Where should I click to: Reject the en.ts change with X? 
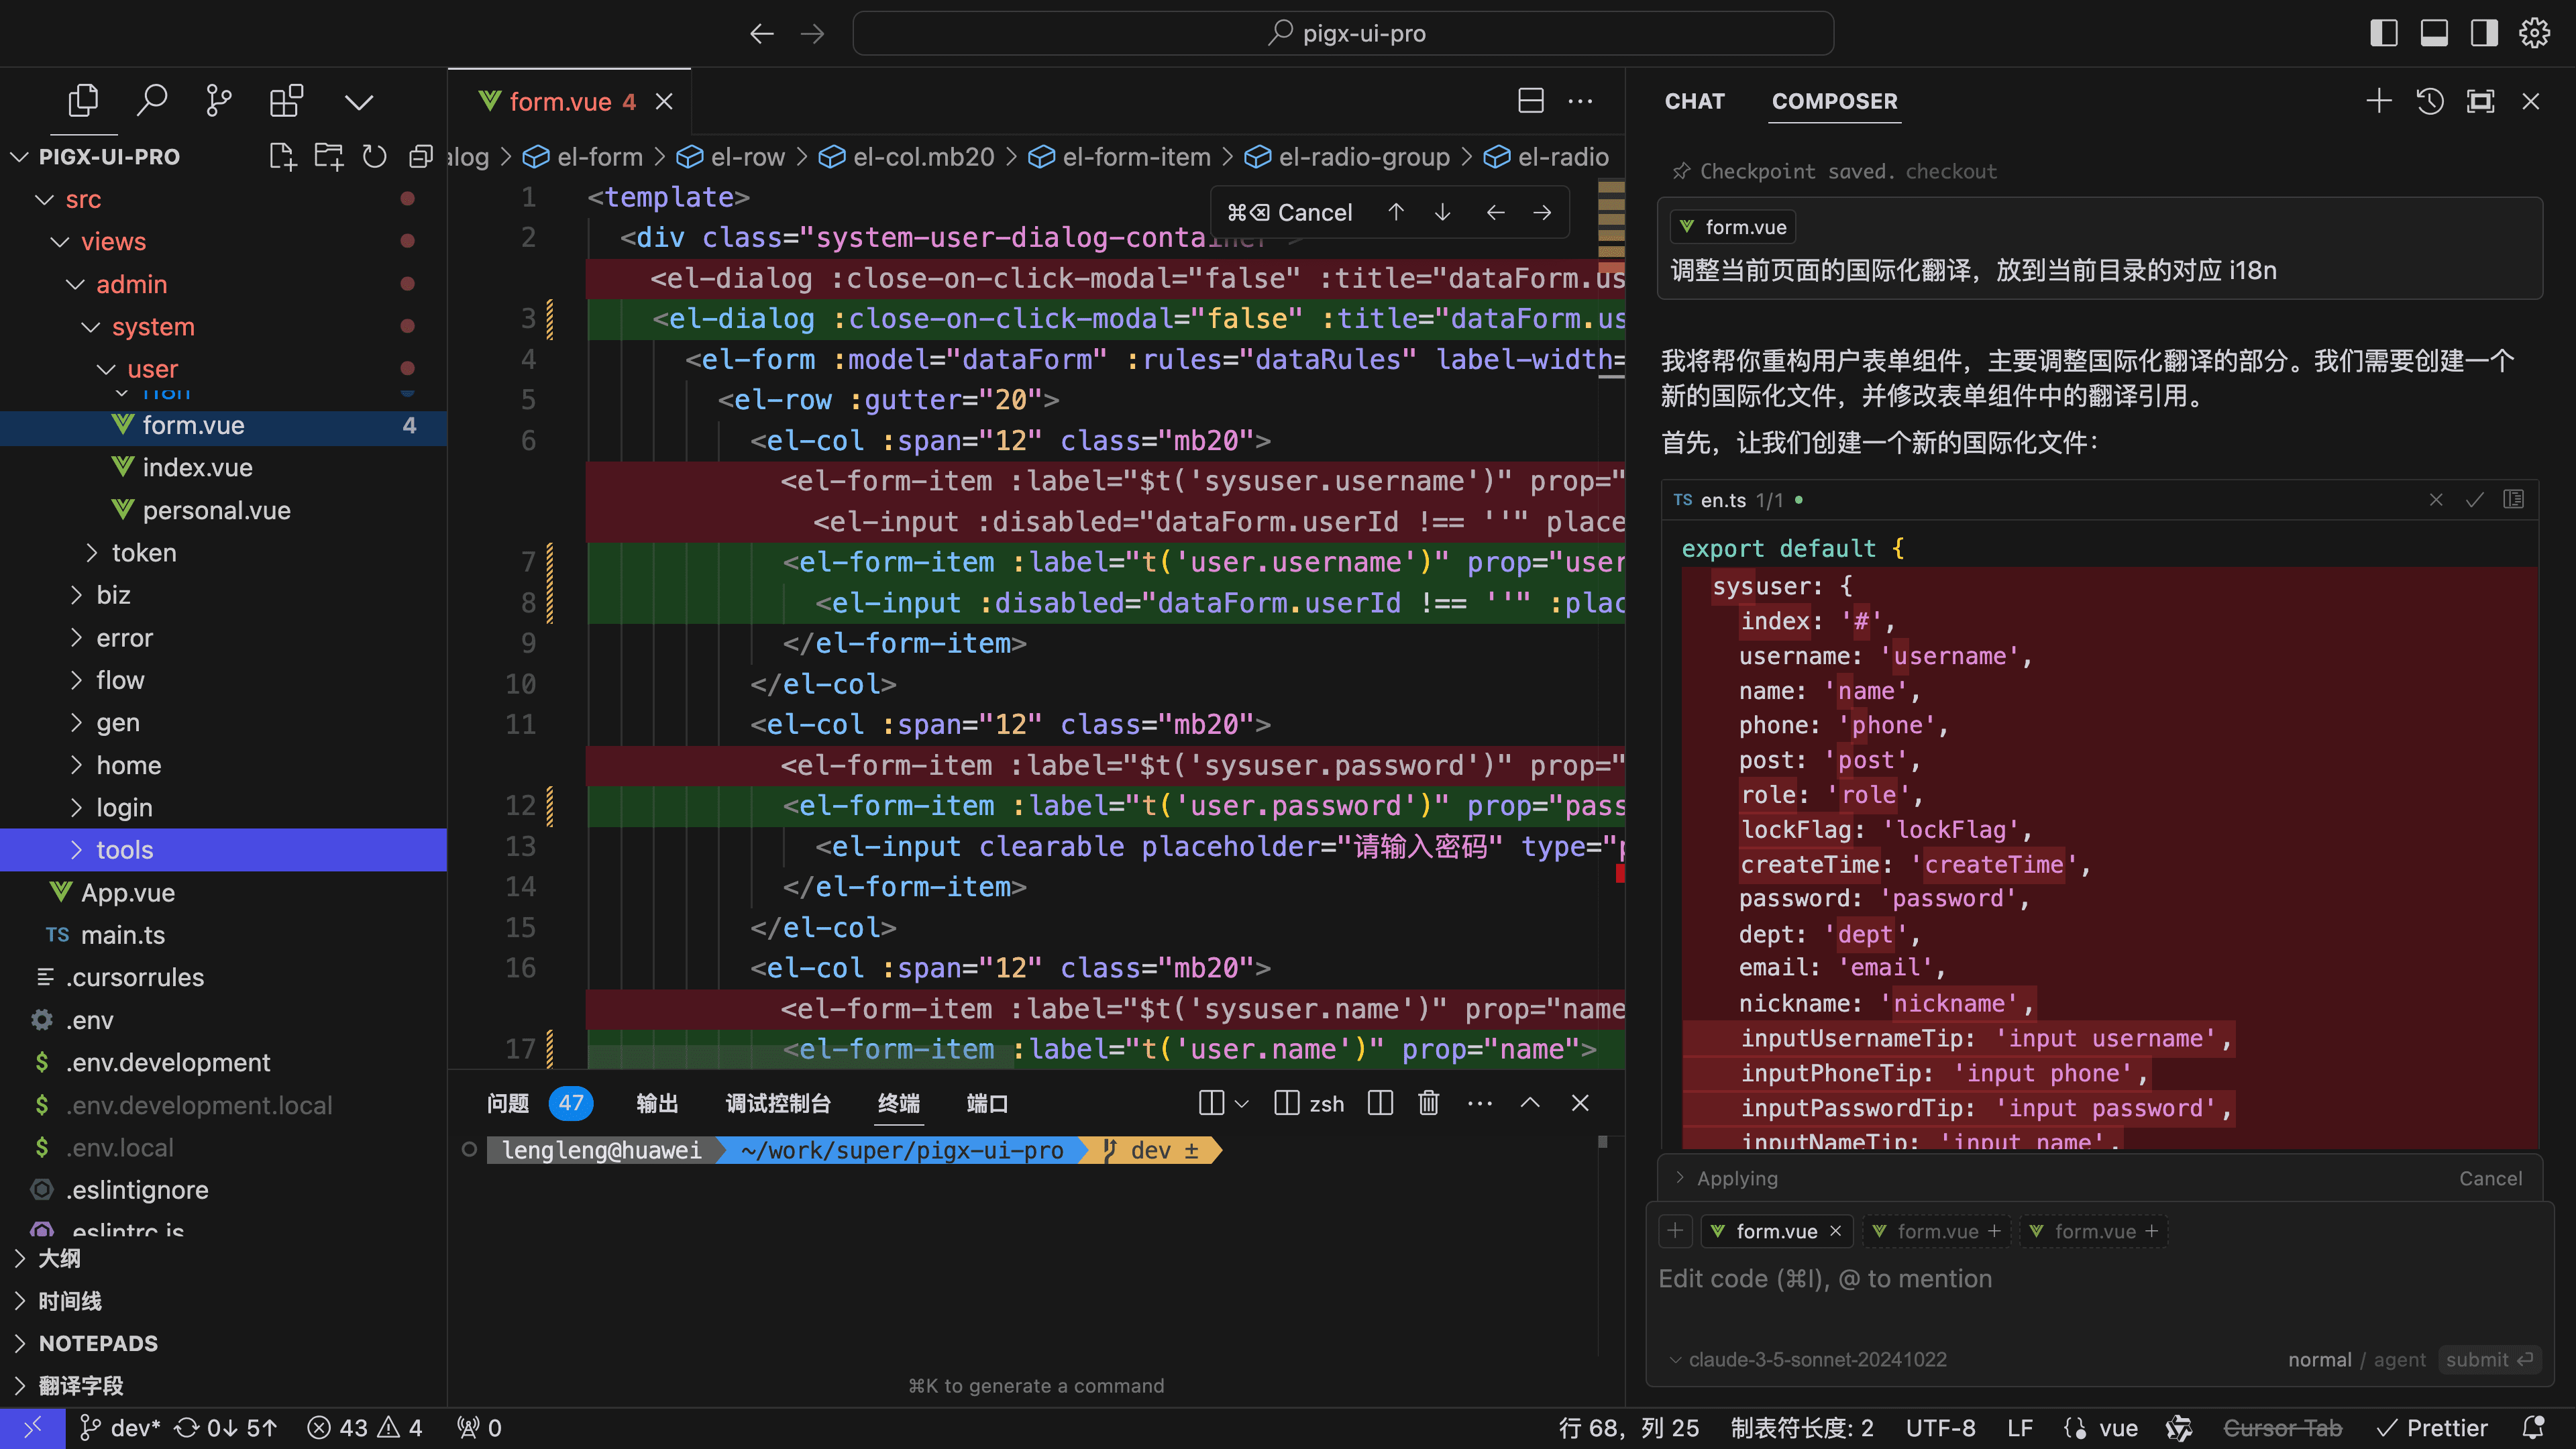[2436, 500]
